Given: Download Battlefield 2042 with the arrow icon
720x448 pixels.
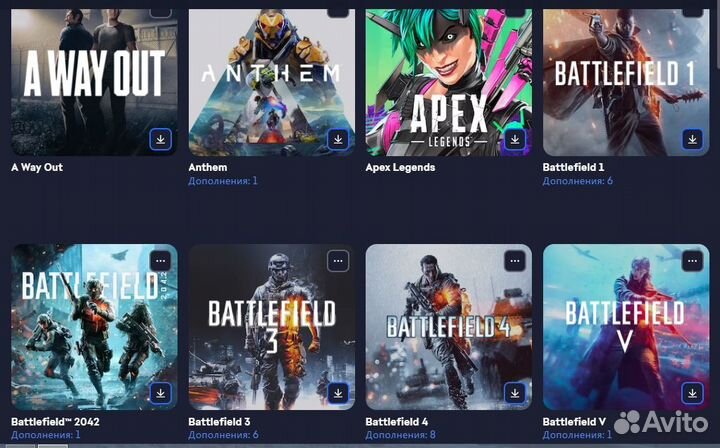Looking at the screenshot, I should point(161,393).
